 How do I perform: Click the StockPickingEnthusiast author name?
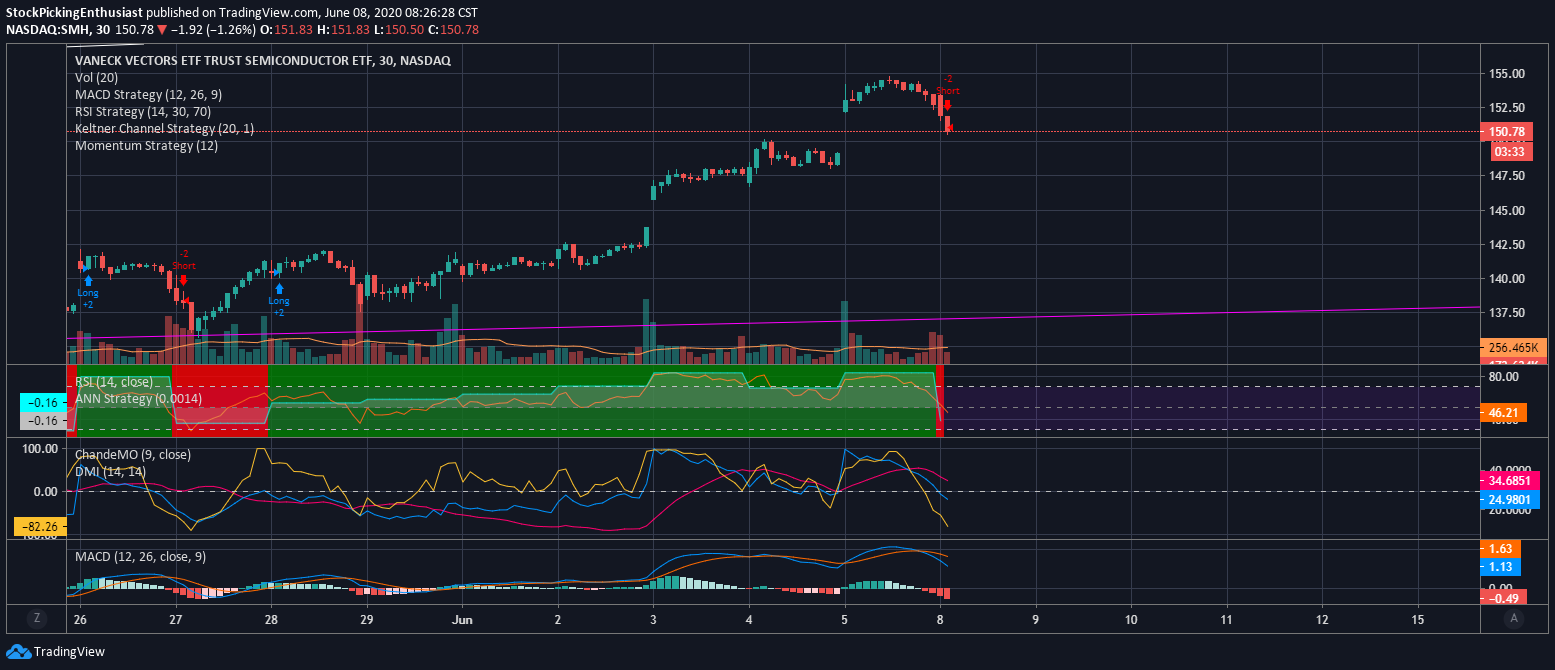pos(74,13)
